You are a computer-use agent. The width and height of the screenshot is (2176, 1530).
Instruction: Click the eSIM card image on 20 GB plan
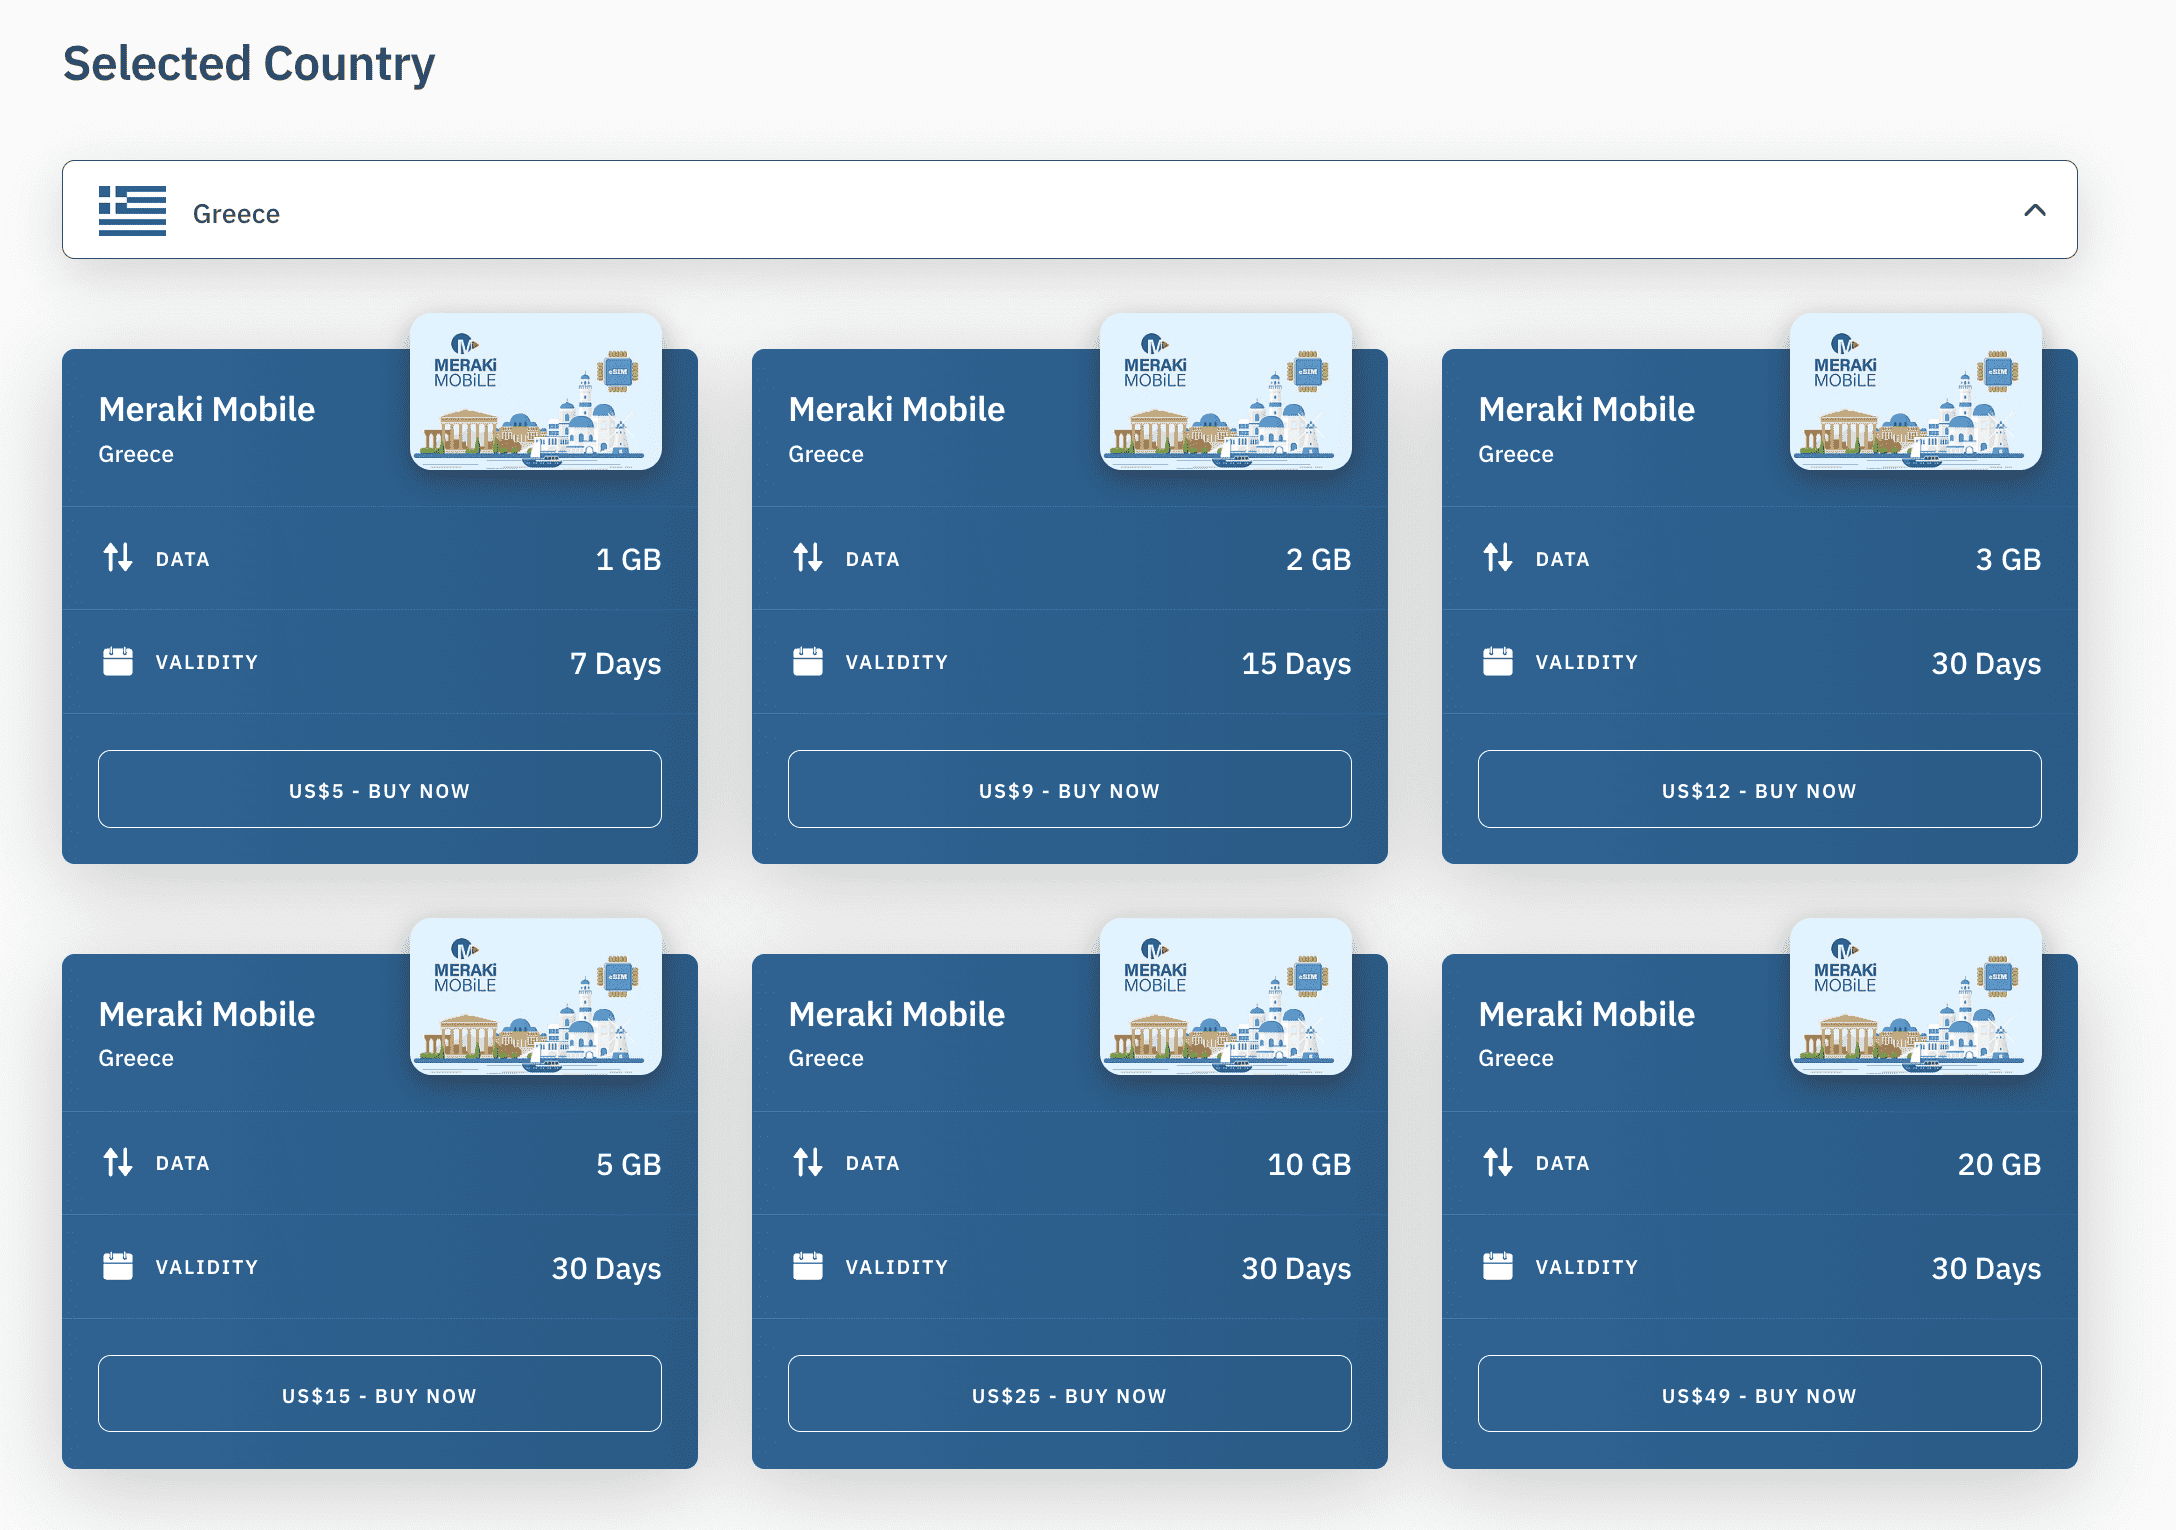click(x=1915, y=997)
